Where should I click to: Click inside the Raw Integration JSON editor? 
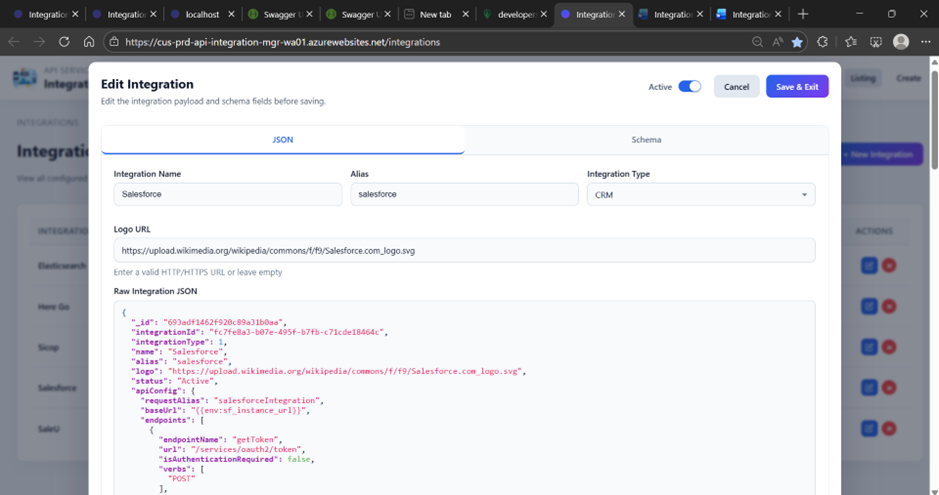point(464,398)
